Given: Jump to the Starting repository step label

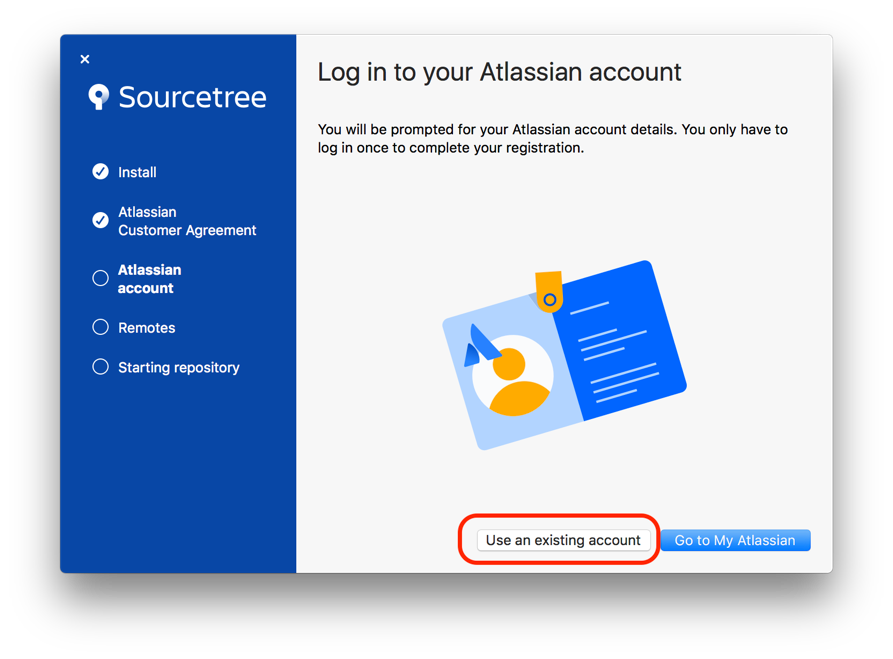Looking at the screenshot, I should 178,368.
